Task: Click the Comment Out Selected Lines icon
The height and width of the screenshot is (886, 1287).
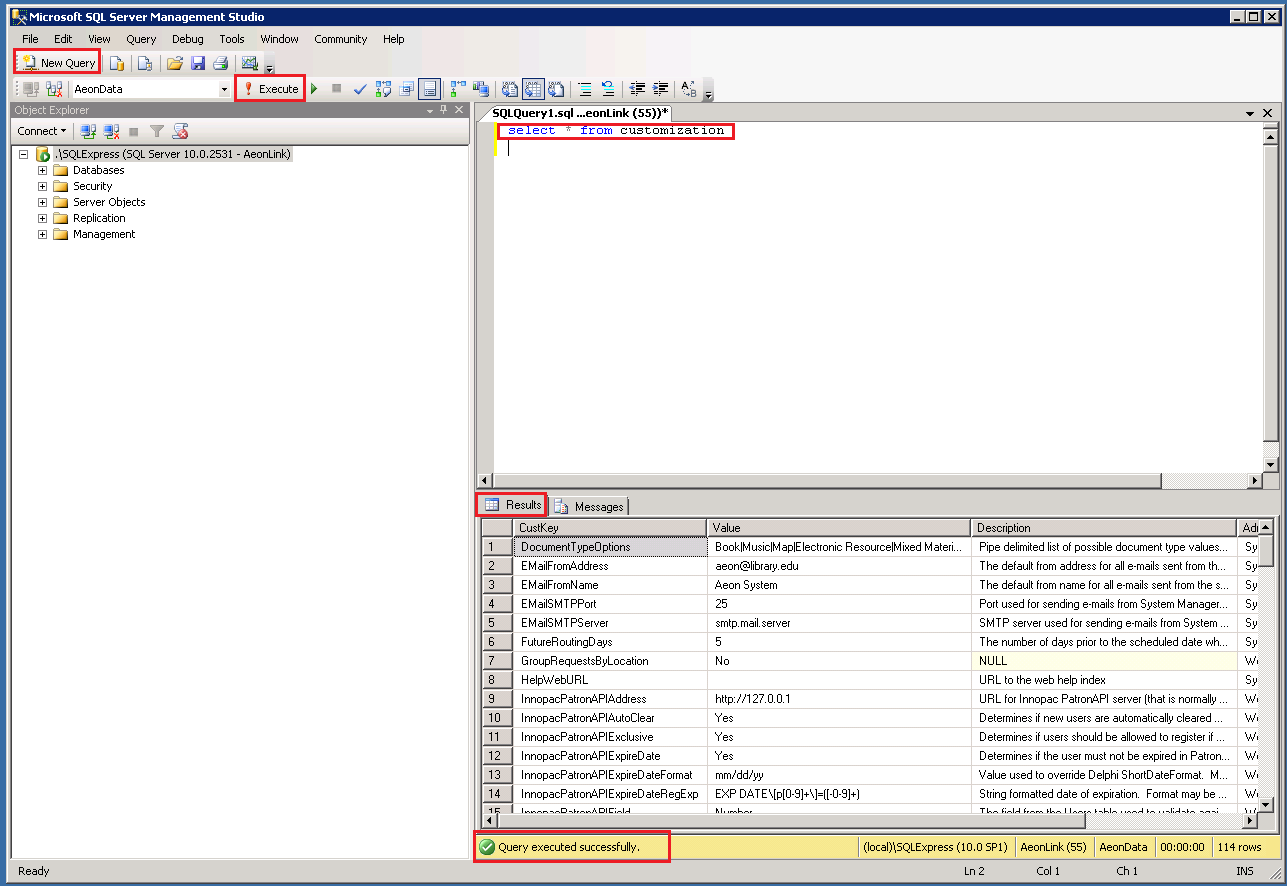Action: coord(585,89)
